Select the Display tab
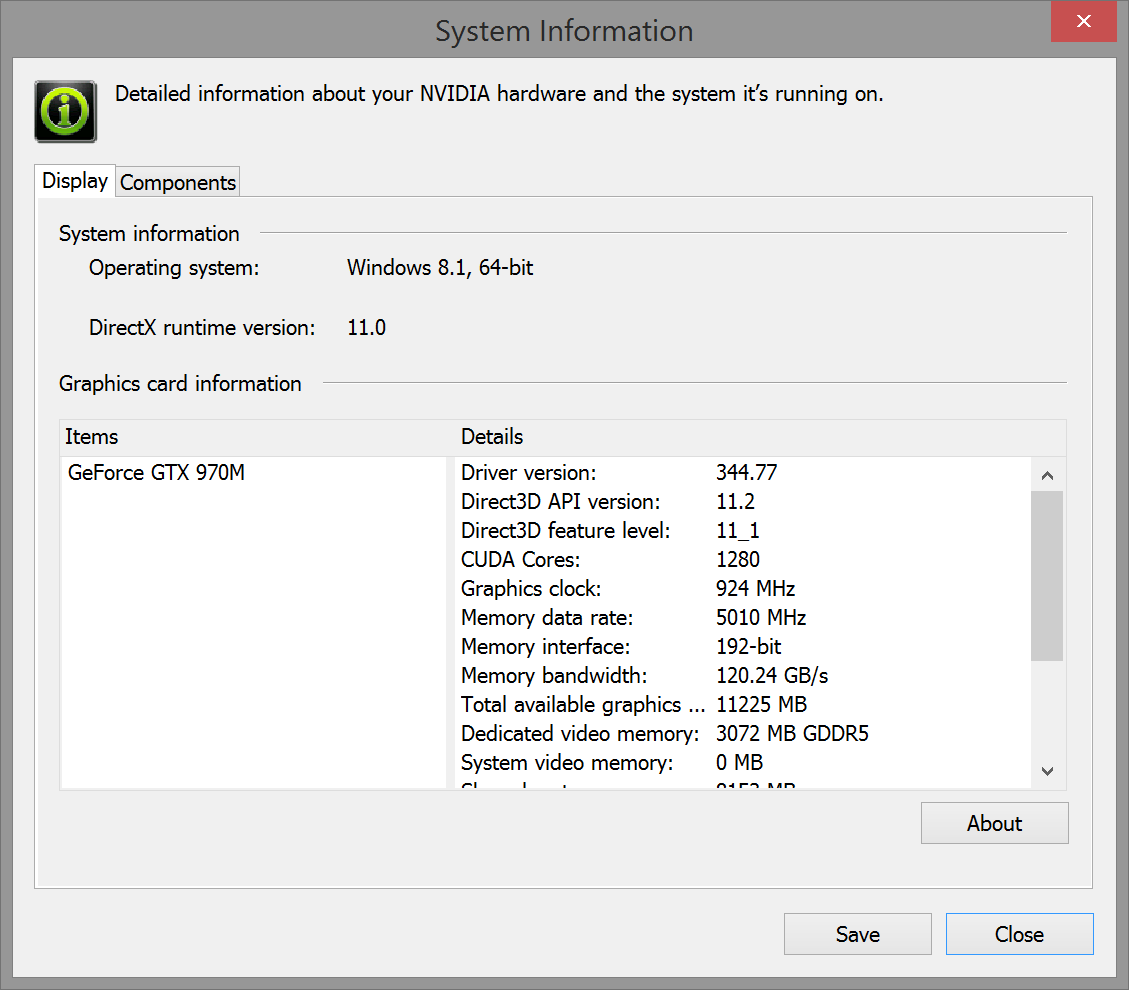Viewport: 1129px width, 990px height. point(75,180)
